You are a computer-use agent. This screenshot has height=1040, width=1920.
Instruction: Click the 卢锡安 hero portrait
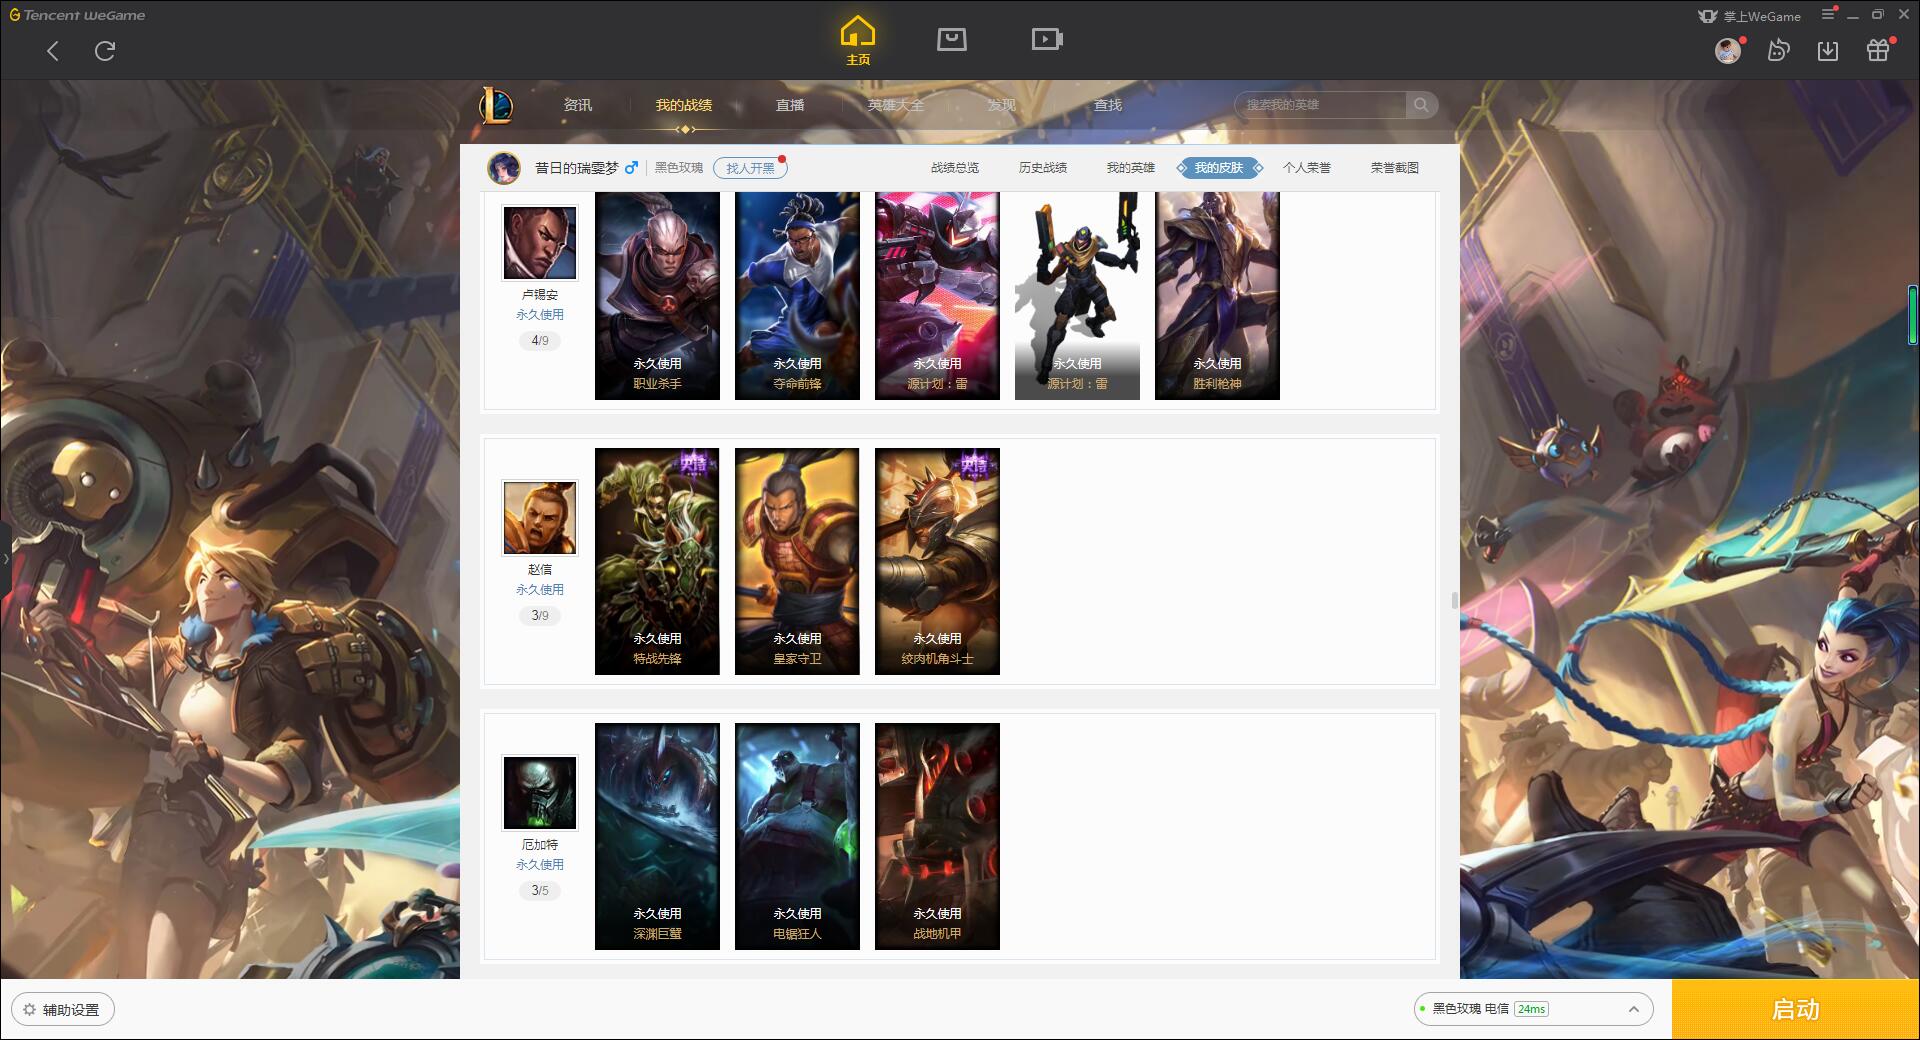point(540,243)
